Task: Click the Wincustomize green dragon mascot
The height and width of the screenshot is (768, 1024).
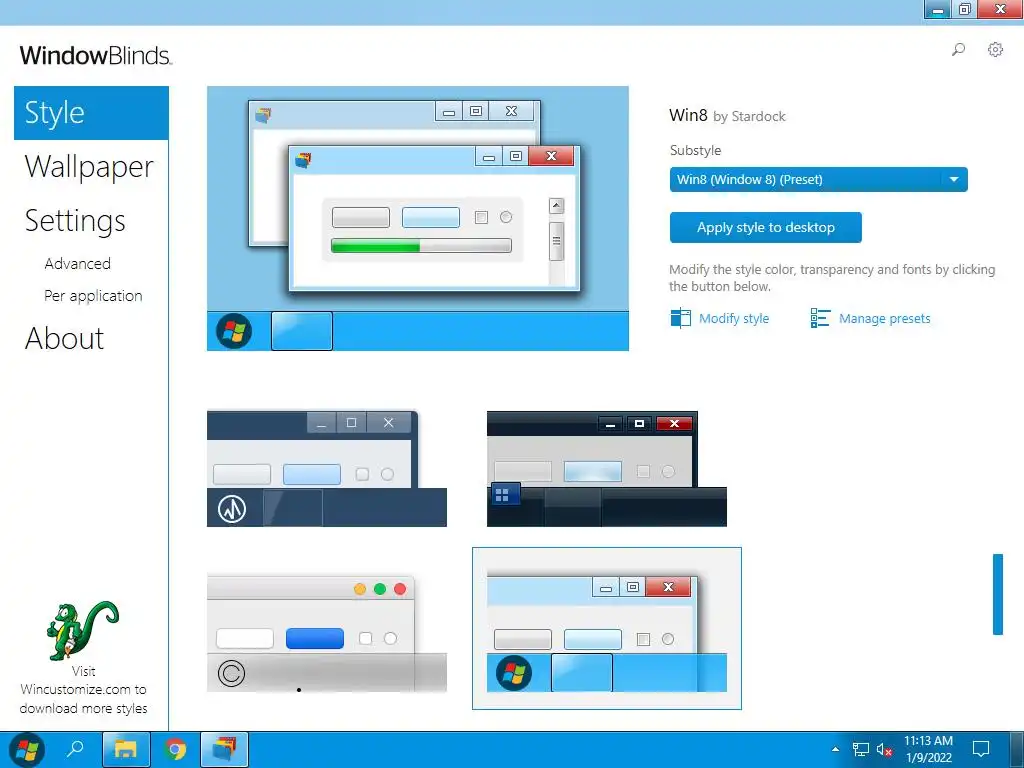Action: pyautogui.click(x=82, y=630)
